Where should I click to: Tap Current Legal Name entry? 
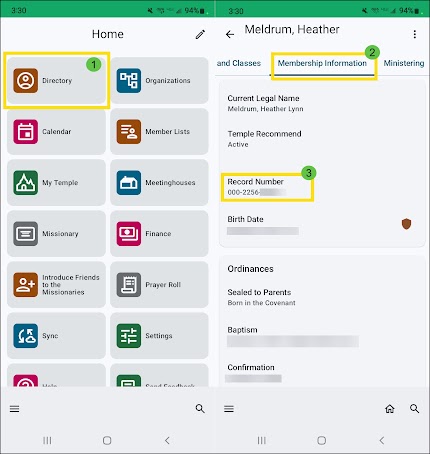pyautogui.click(x=265, y=103)
